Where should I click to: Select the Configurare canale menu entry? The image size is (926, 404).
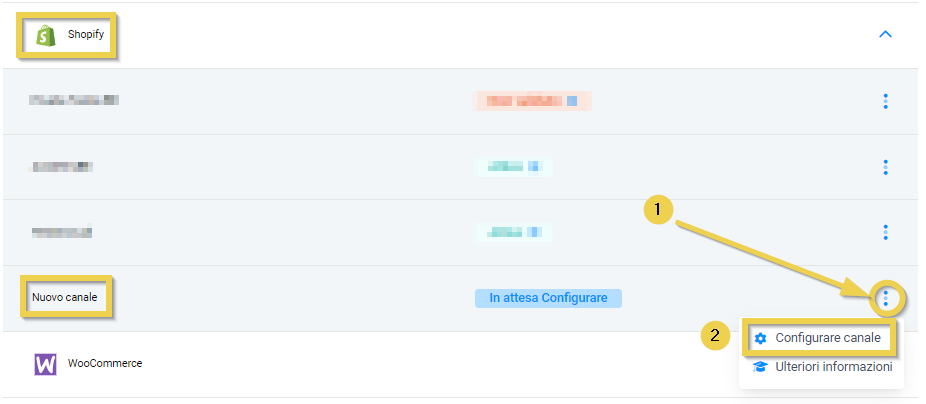point(827,338)
